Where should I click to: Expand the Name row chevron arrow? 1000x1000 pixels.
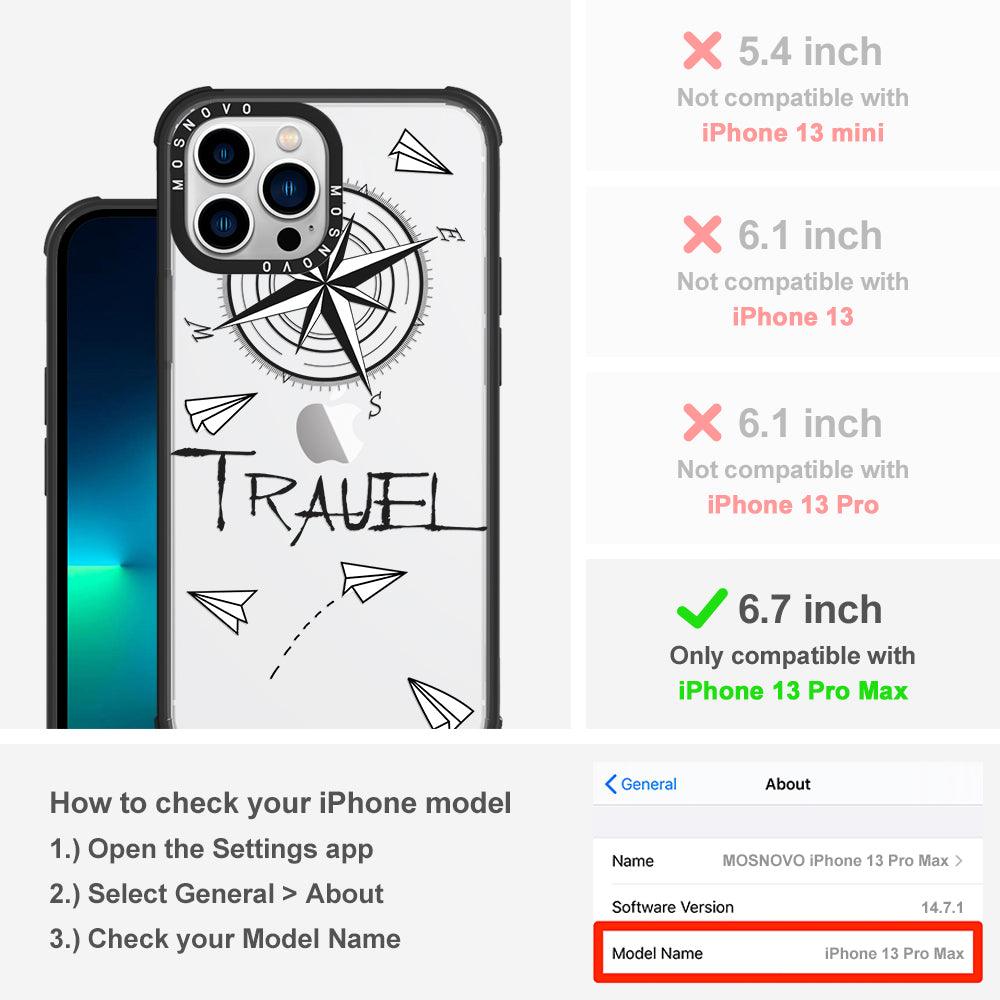959,860
